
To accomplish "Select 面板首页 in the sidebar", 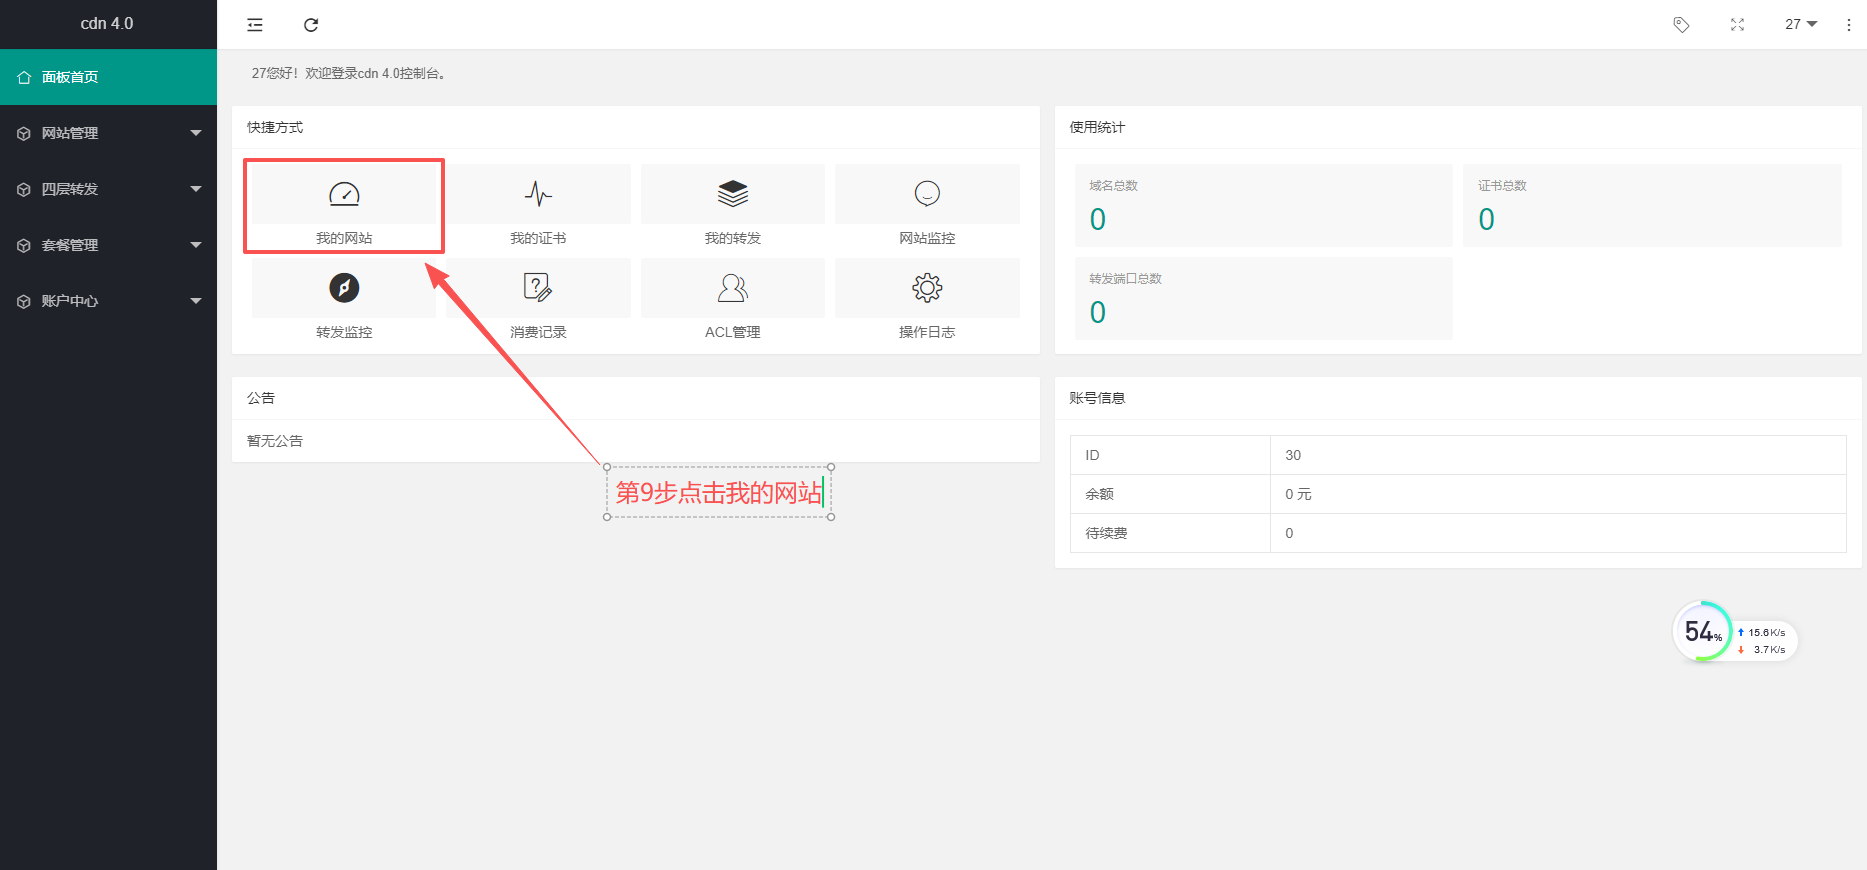I will [x=108, y=77].
